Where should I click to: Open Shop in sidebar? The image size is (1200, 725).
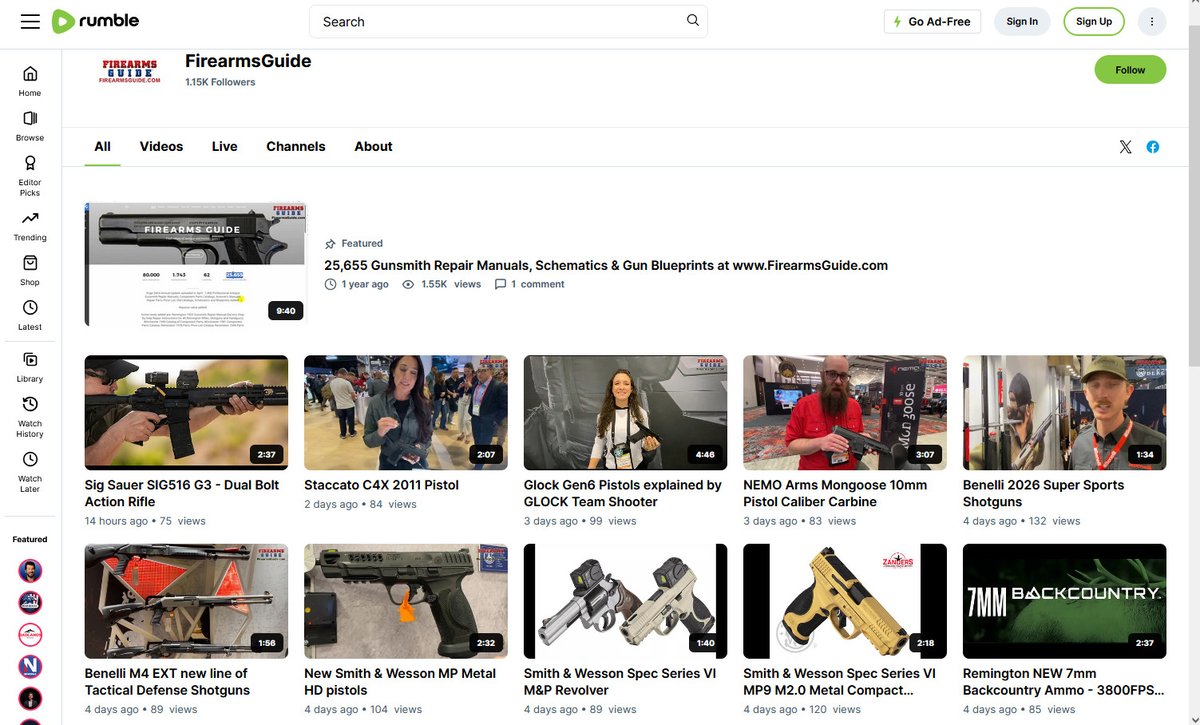tap(30, 270)
